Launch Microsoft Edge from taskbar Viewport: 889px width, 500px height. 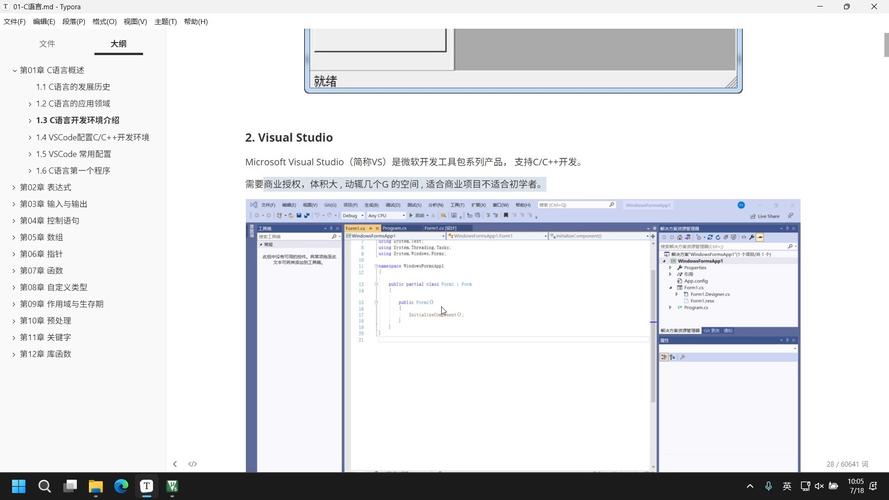[121, 487]
